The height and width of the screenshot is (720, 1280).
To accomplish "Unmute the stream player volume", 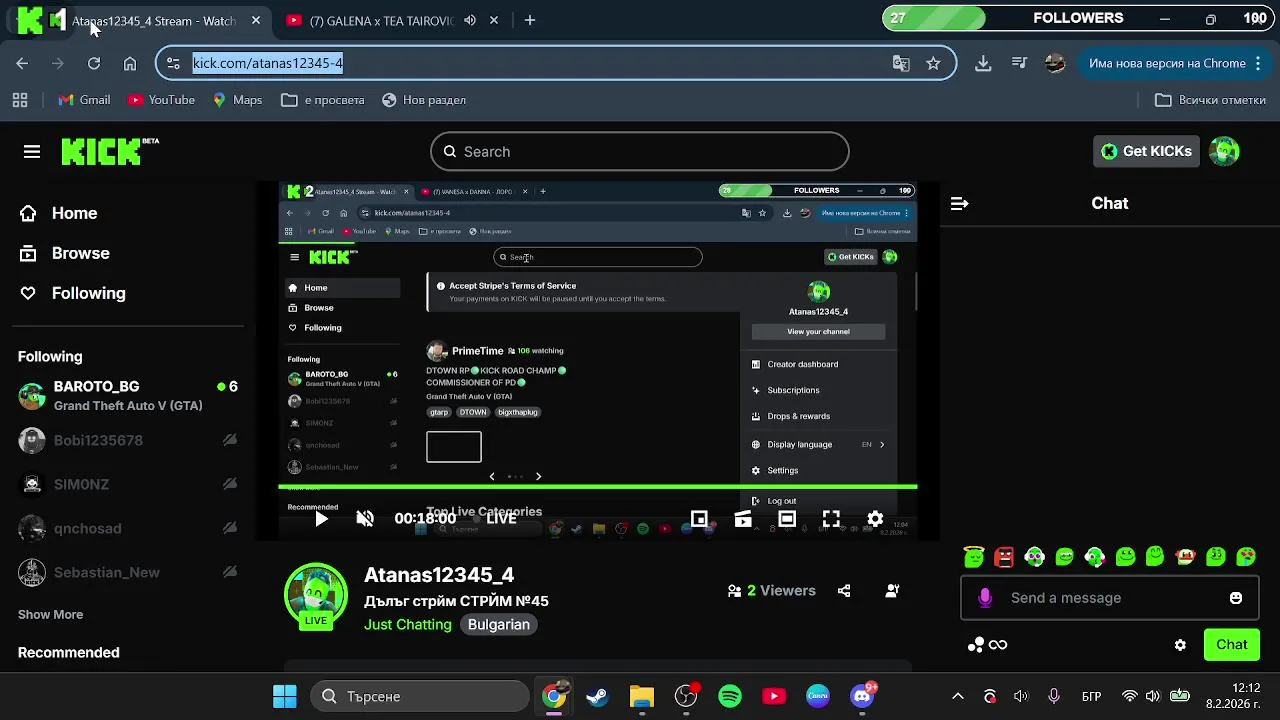I will point(365,518).
